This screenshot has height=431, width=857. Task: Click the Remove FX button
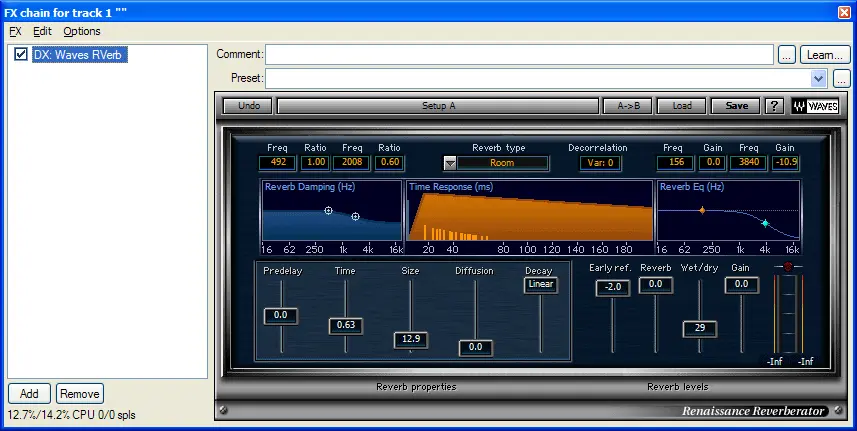coord(80,394)
